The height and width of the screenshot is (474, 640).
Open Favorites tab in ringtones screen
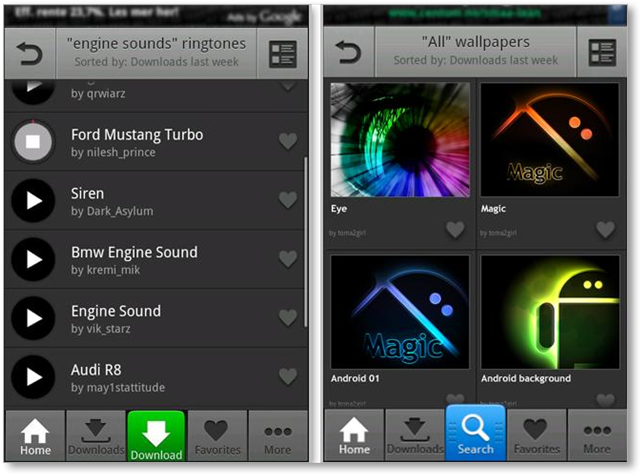point(217,436)
